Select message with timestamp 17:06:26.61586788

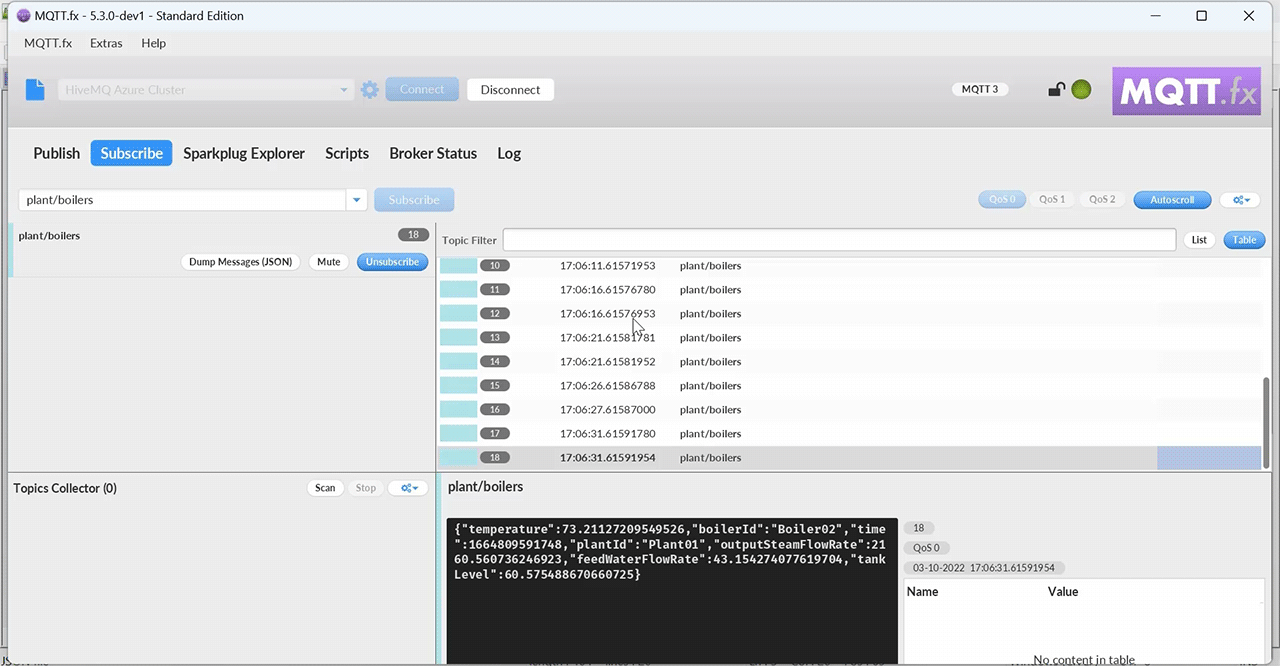click(x=849, y=386)
